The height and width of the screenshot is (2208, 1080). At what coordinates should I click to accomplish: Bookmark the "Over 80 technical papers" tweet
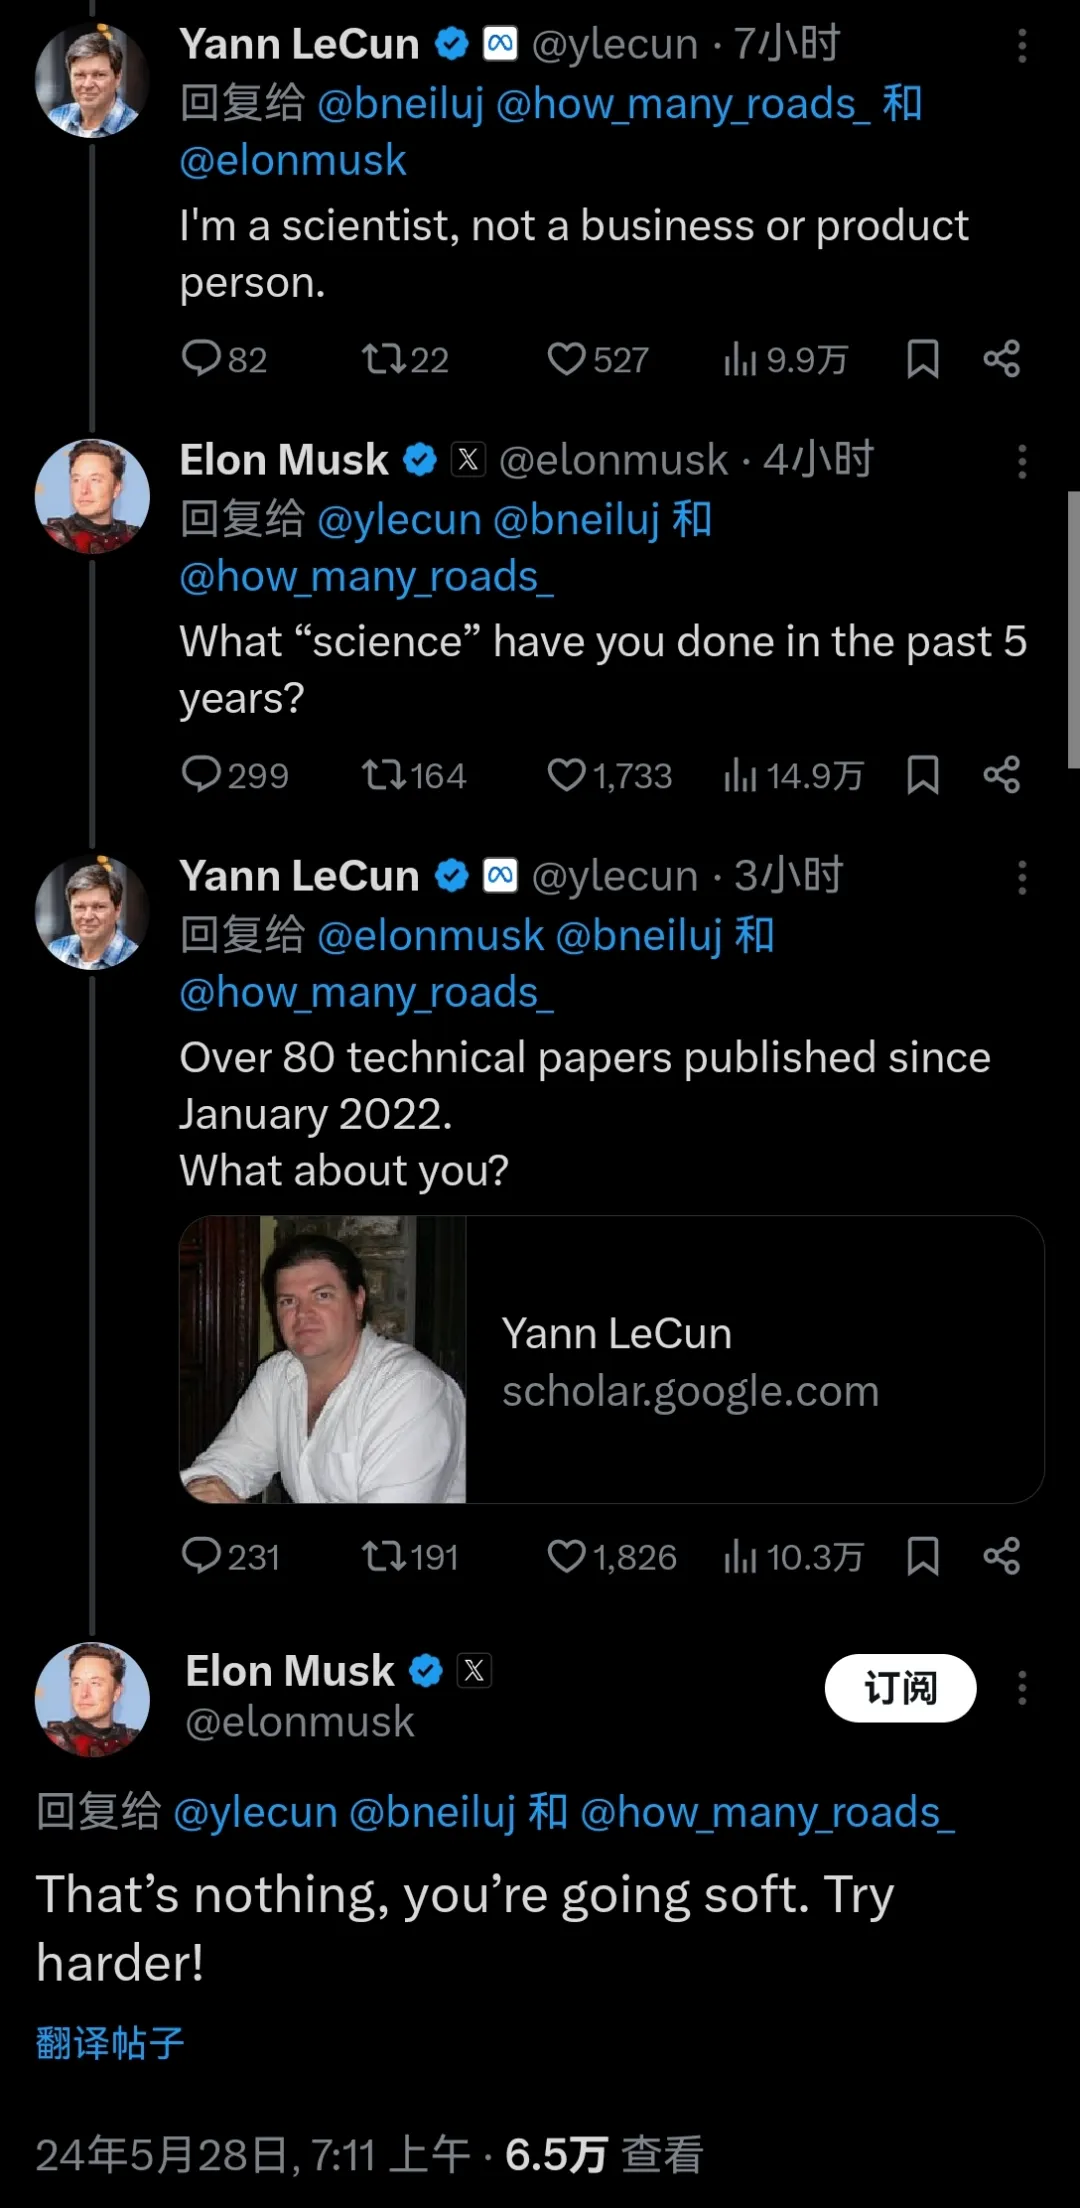tap(922, 1556)
